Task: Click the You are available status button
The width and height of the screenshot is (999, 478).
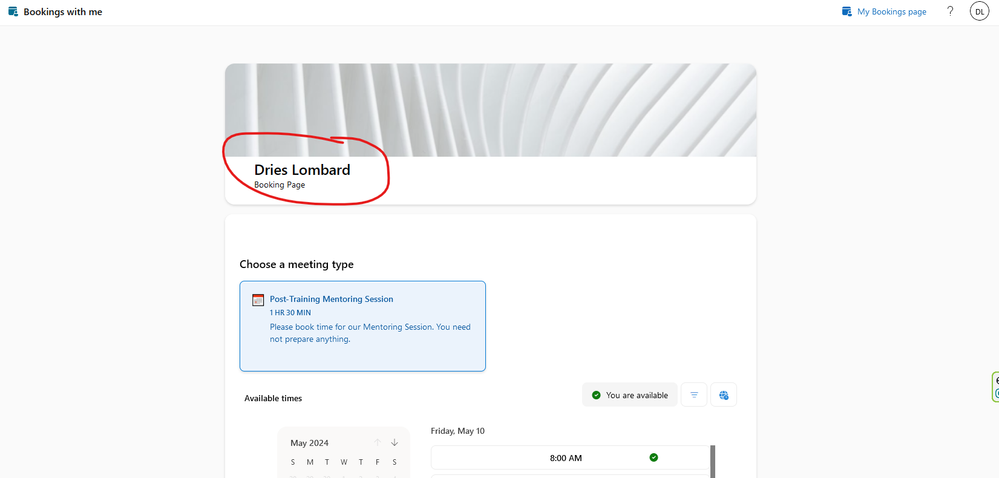Action: click(629, 395)
